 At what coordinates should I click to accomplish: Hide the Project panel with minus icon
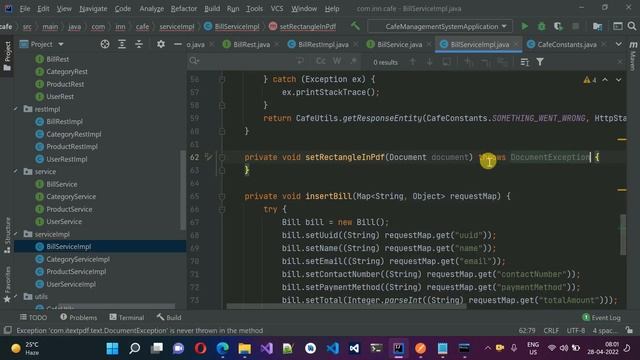(x=178, y=44)
